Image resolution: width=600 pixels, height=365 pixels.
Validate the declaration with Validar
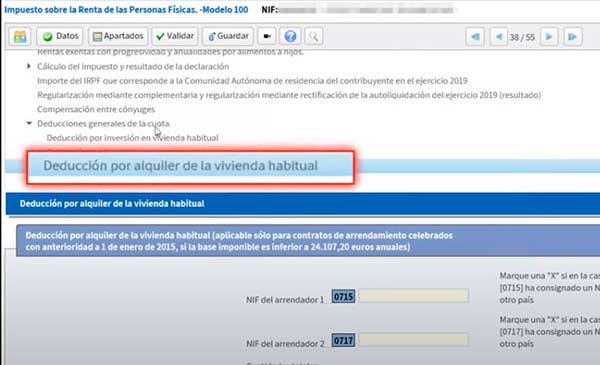click(175, 36)
